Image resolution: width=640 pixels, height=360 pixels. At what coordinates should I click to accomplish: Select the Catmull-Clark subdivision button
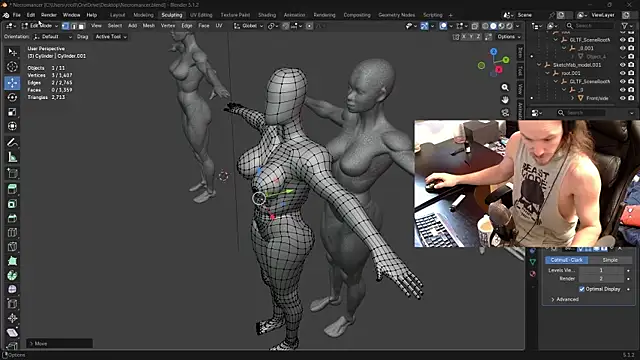(567, 260)
